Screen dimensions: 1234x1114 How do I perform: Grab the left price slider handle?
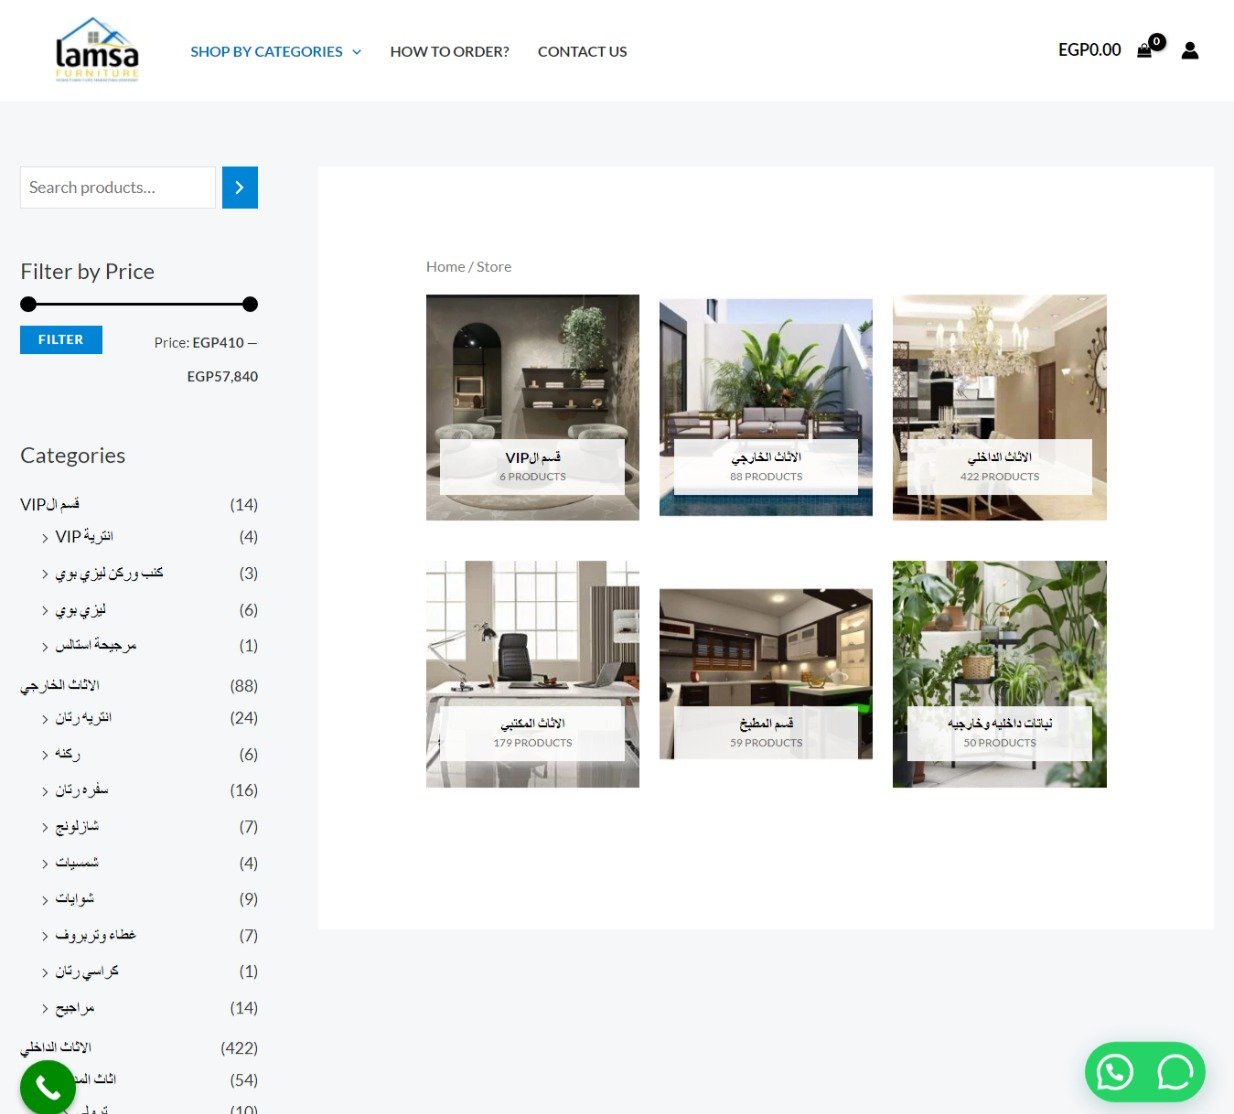tap(28, 304)
